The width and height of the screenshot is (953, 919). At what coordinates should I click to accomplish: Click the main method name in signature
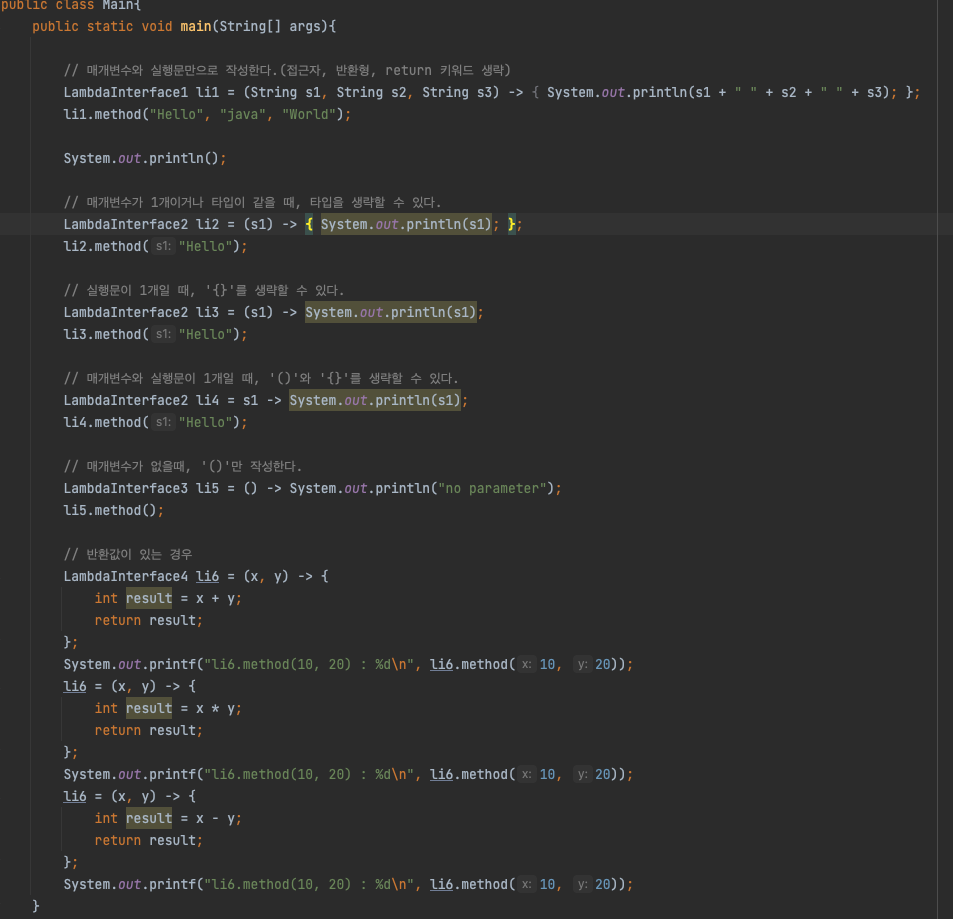tap(196, 26)
